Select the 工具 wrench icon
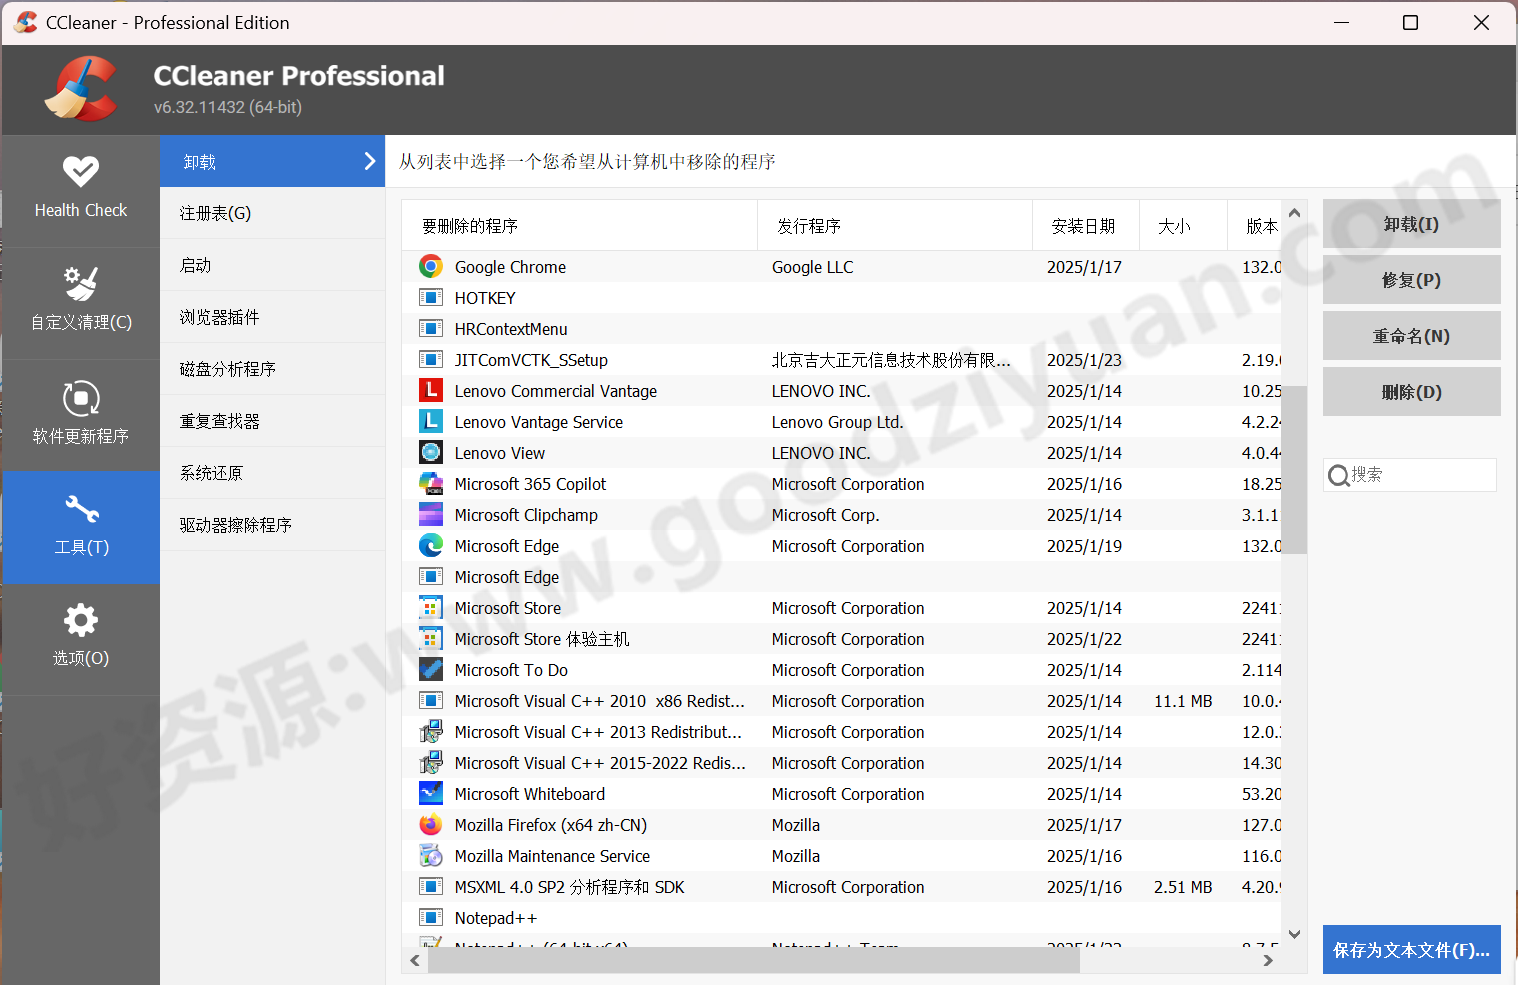Image resolution: width=1518 pixels, height=985 pixels. [x=80, y=510]
